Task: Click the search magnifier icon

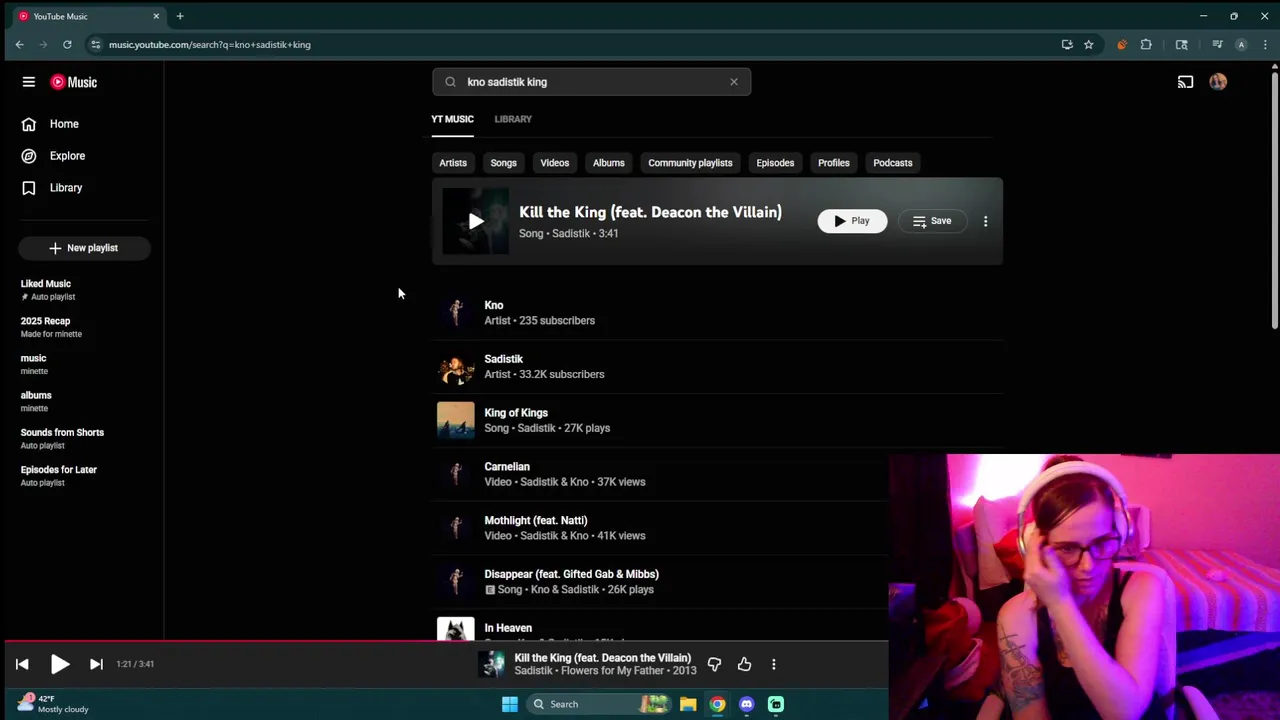Action: pos(450,82)
